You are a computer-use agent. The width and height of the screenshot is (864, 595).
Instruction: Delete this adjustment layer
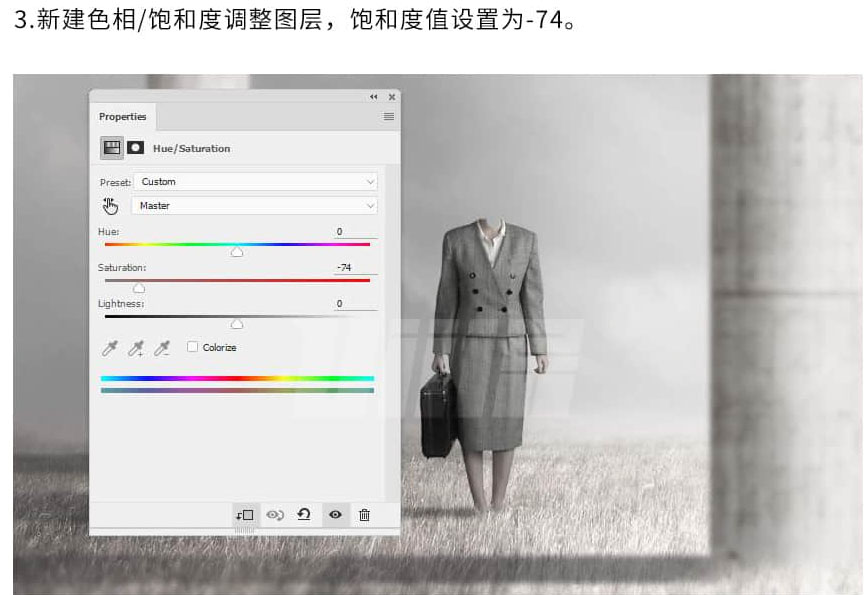[x=364, y=515]
